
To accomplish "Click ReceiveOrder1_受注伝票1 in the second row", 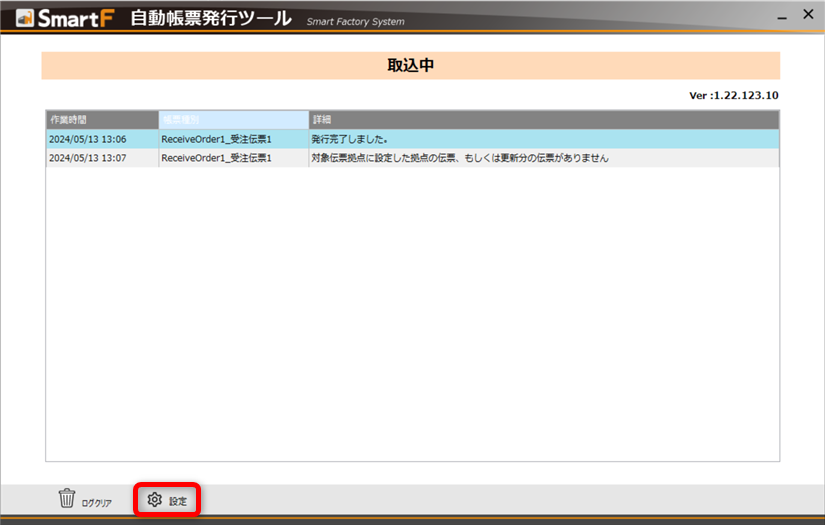I will pyautogui.click(x=216, y=158).
